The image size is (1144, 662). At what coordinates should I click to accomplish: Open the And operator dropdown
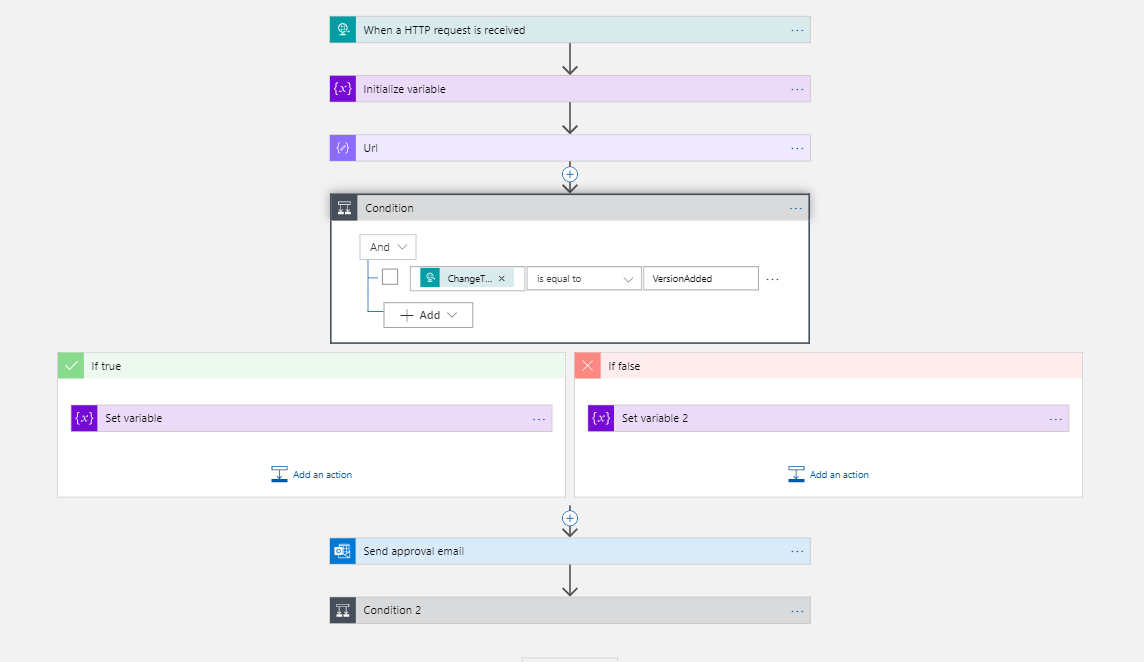tap(388, 247)
